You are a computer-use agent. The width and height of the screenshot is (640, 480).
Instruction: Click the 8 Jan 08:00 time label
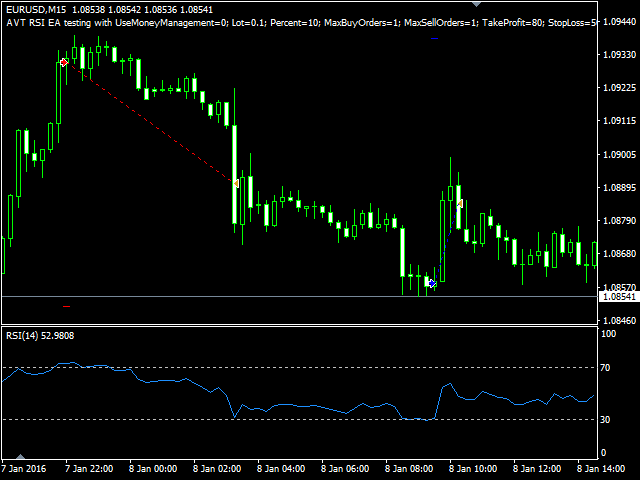click(409, 469)
